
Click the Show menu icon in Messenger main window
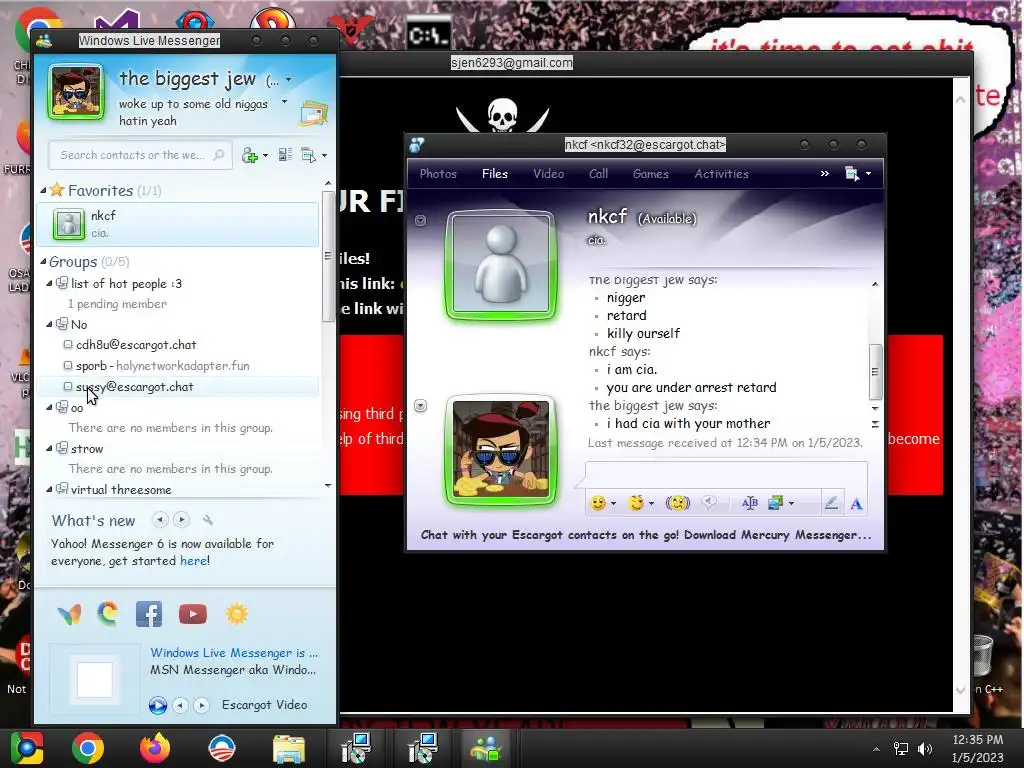click(x=308, y=155)
